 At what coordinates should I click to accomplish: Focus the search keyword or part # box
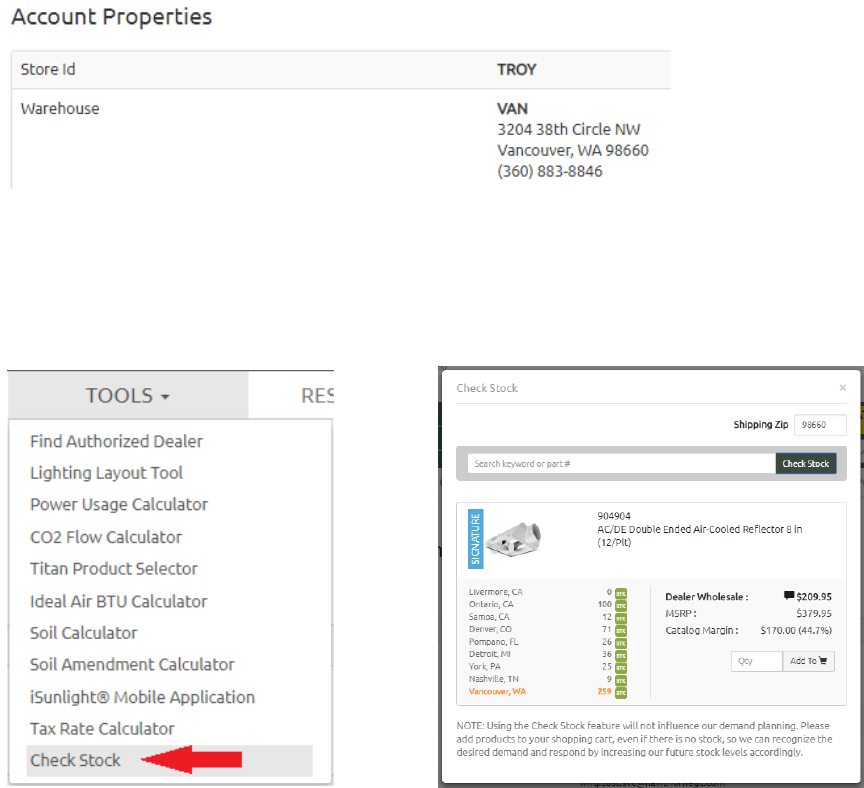(622, 463)
